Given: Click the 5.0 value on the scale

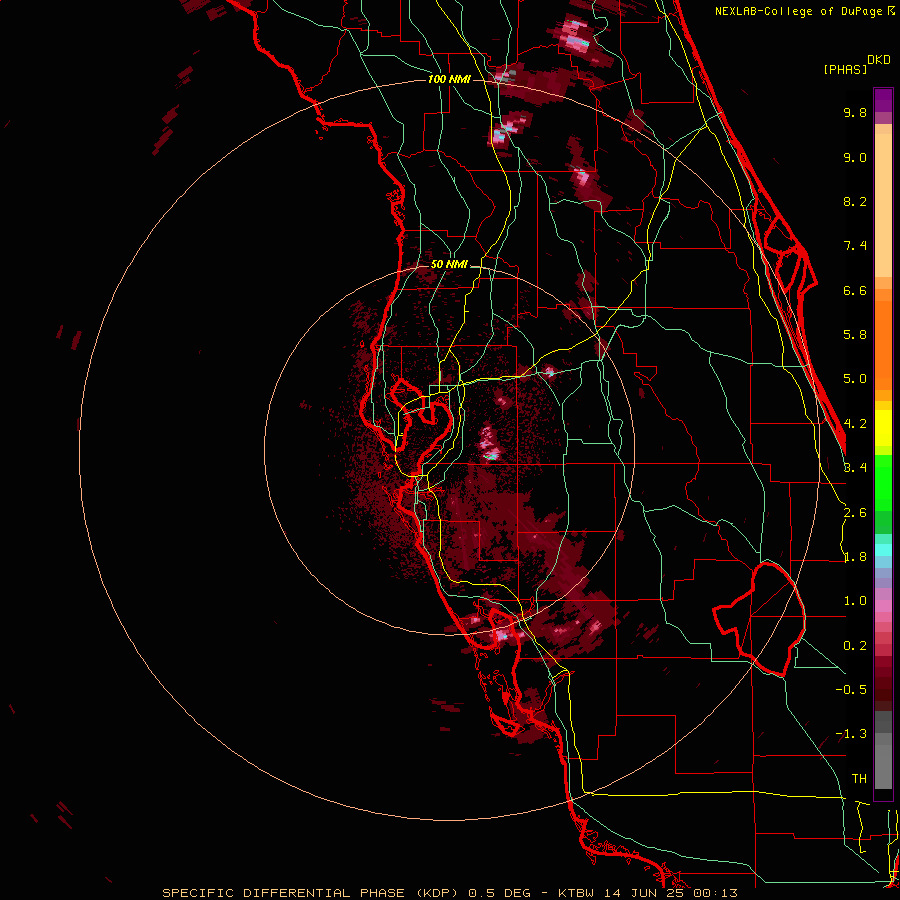Looking at the screenshot, I should pyautogui.click(x=855, y=379).
